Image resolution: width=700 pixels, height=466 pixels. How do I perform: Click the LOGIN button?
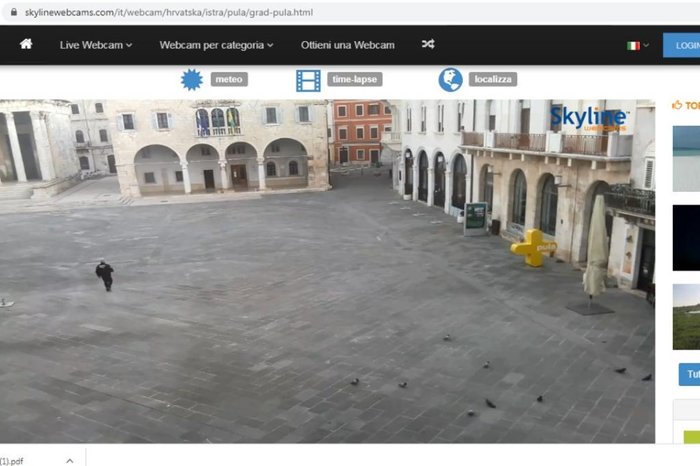tap(682, 46)
